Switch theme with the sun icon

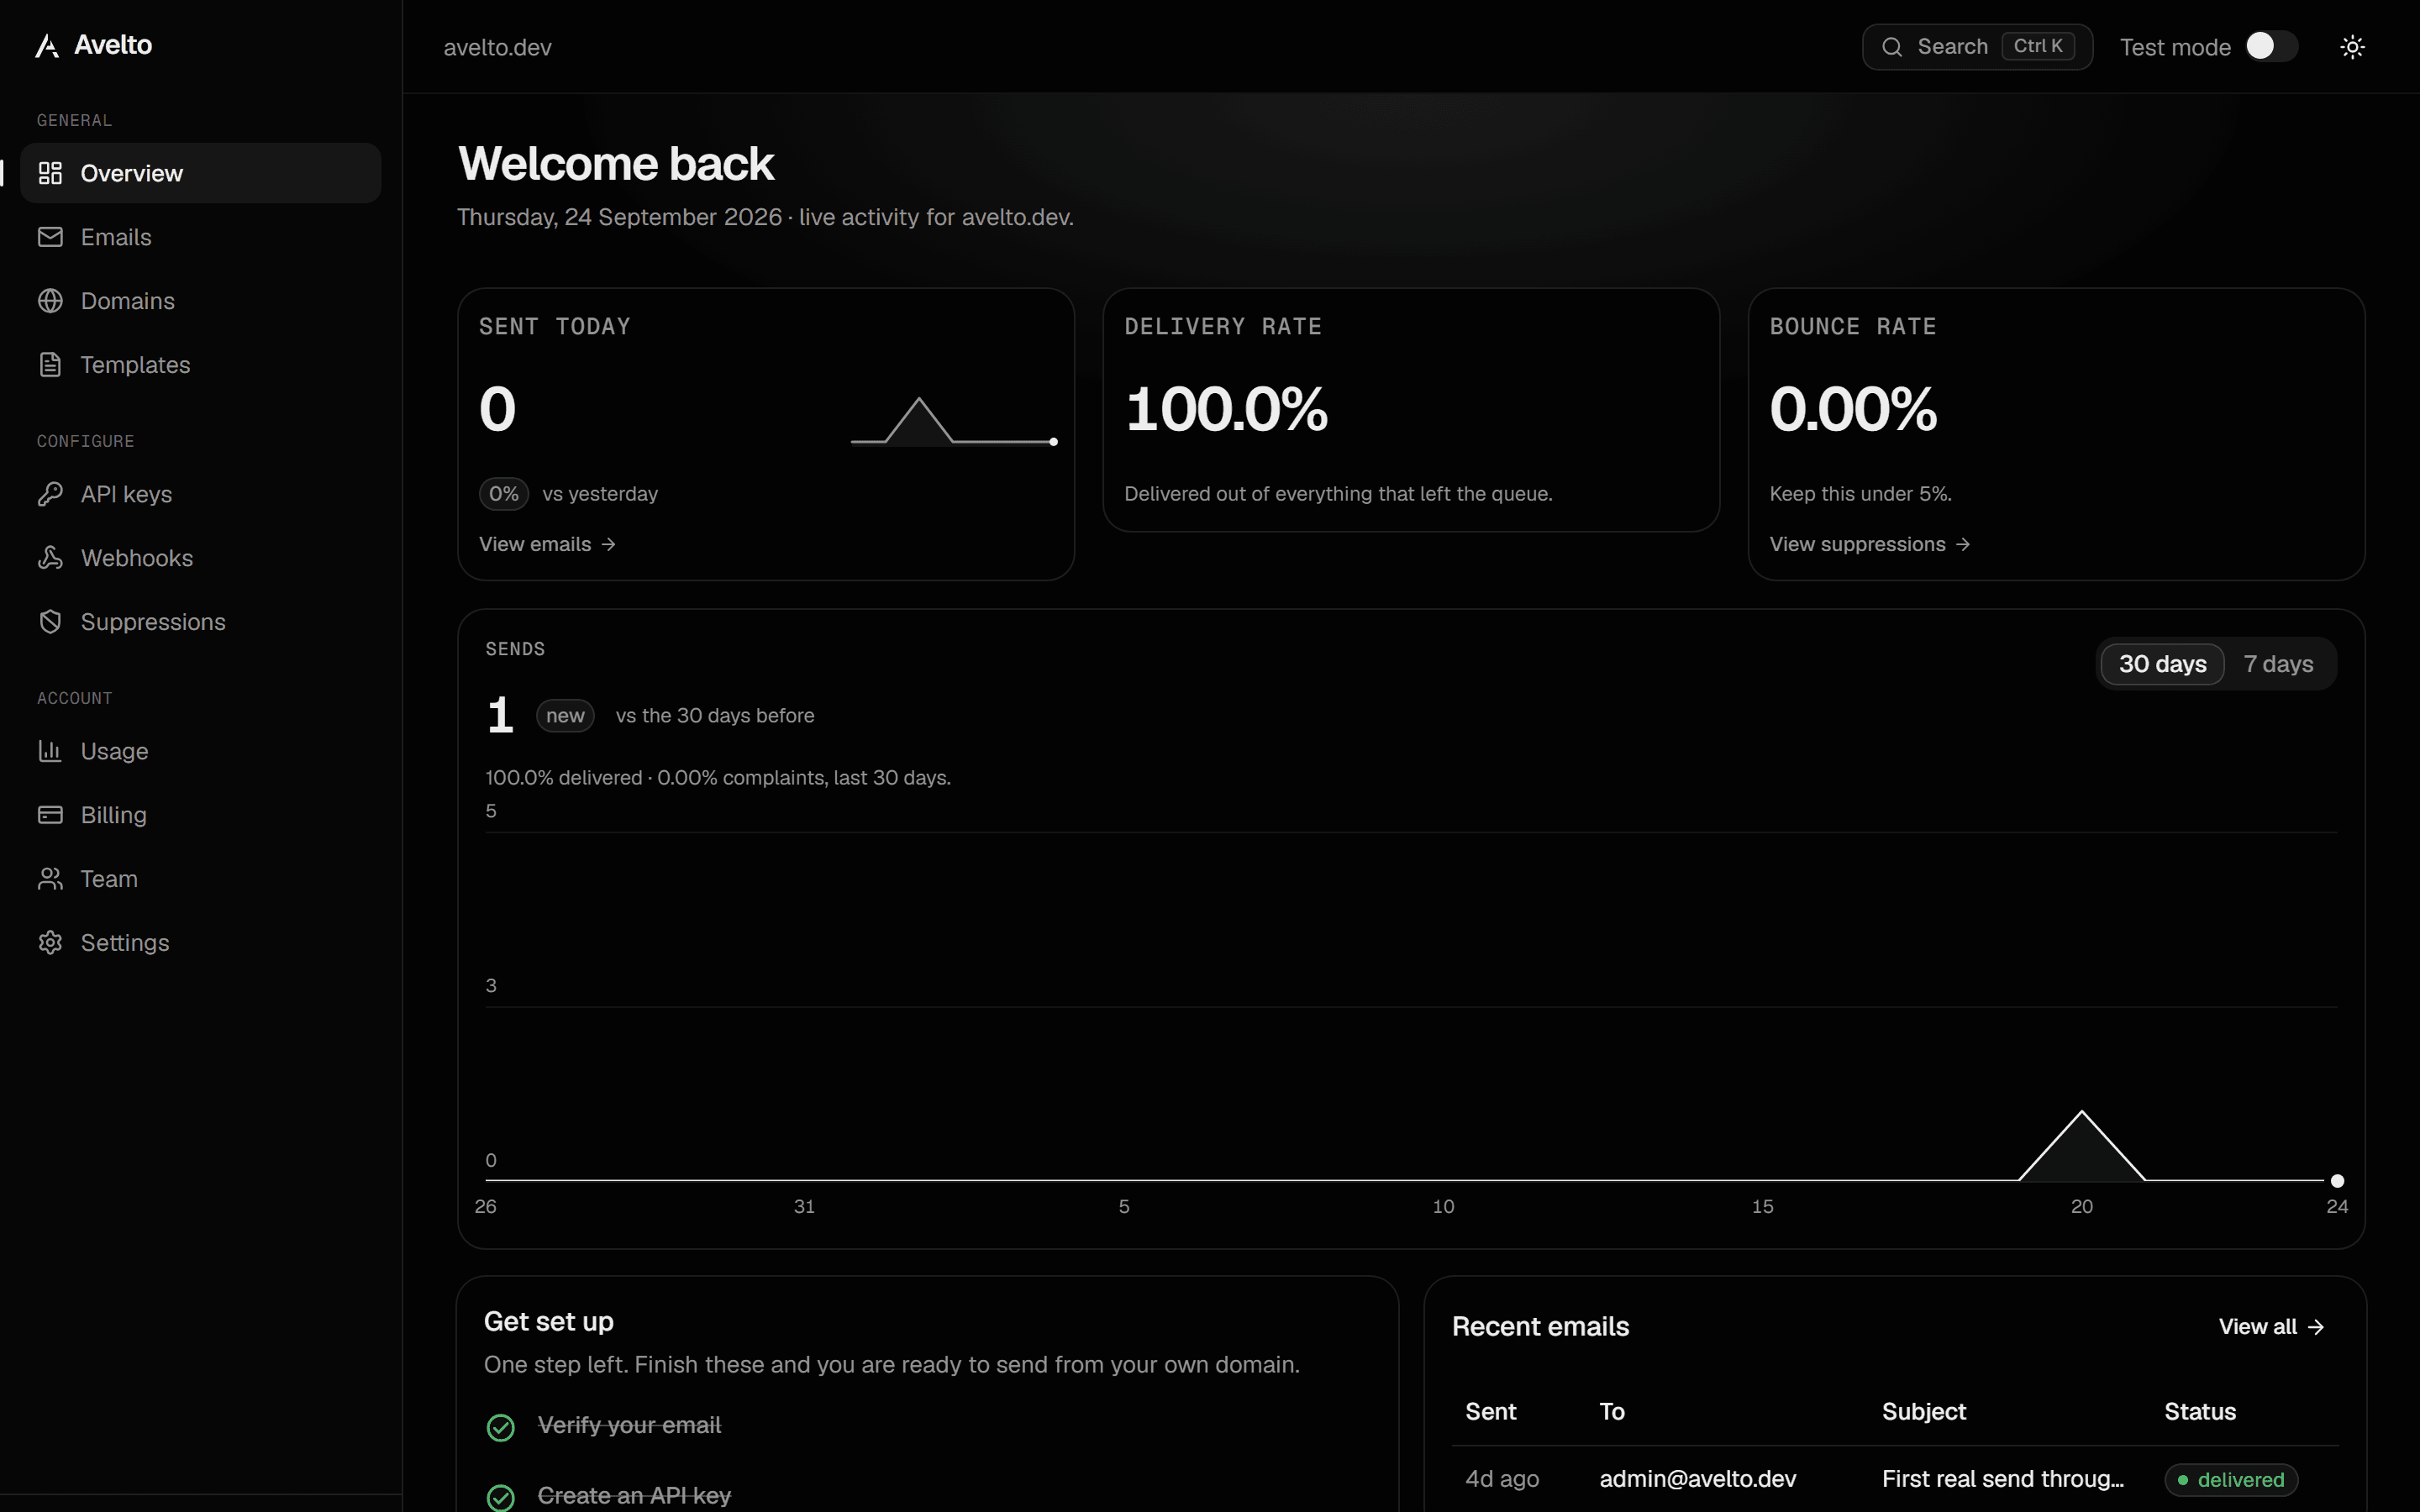click(x=2353, y=47)
